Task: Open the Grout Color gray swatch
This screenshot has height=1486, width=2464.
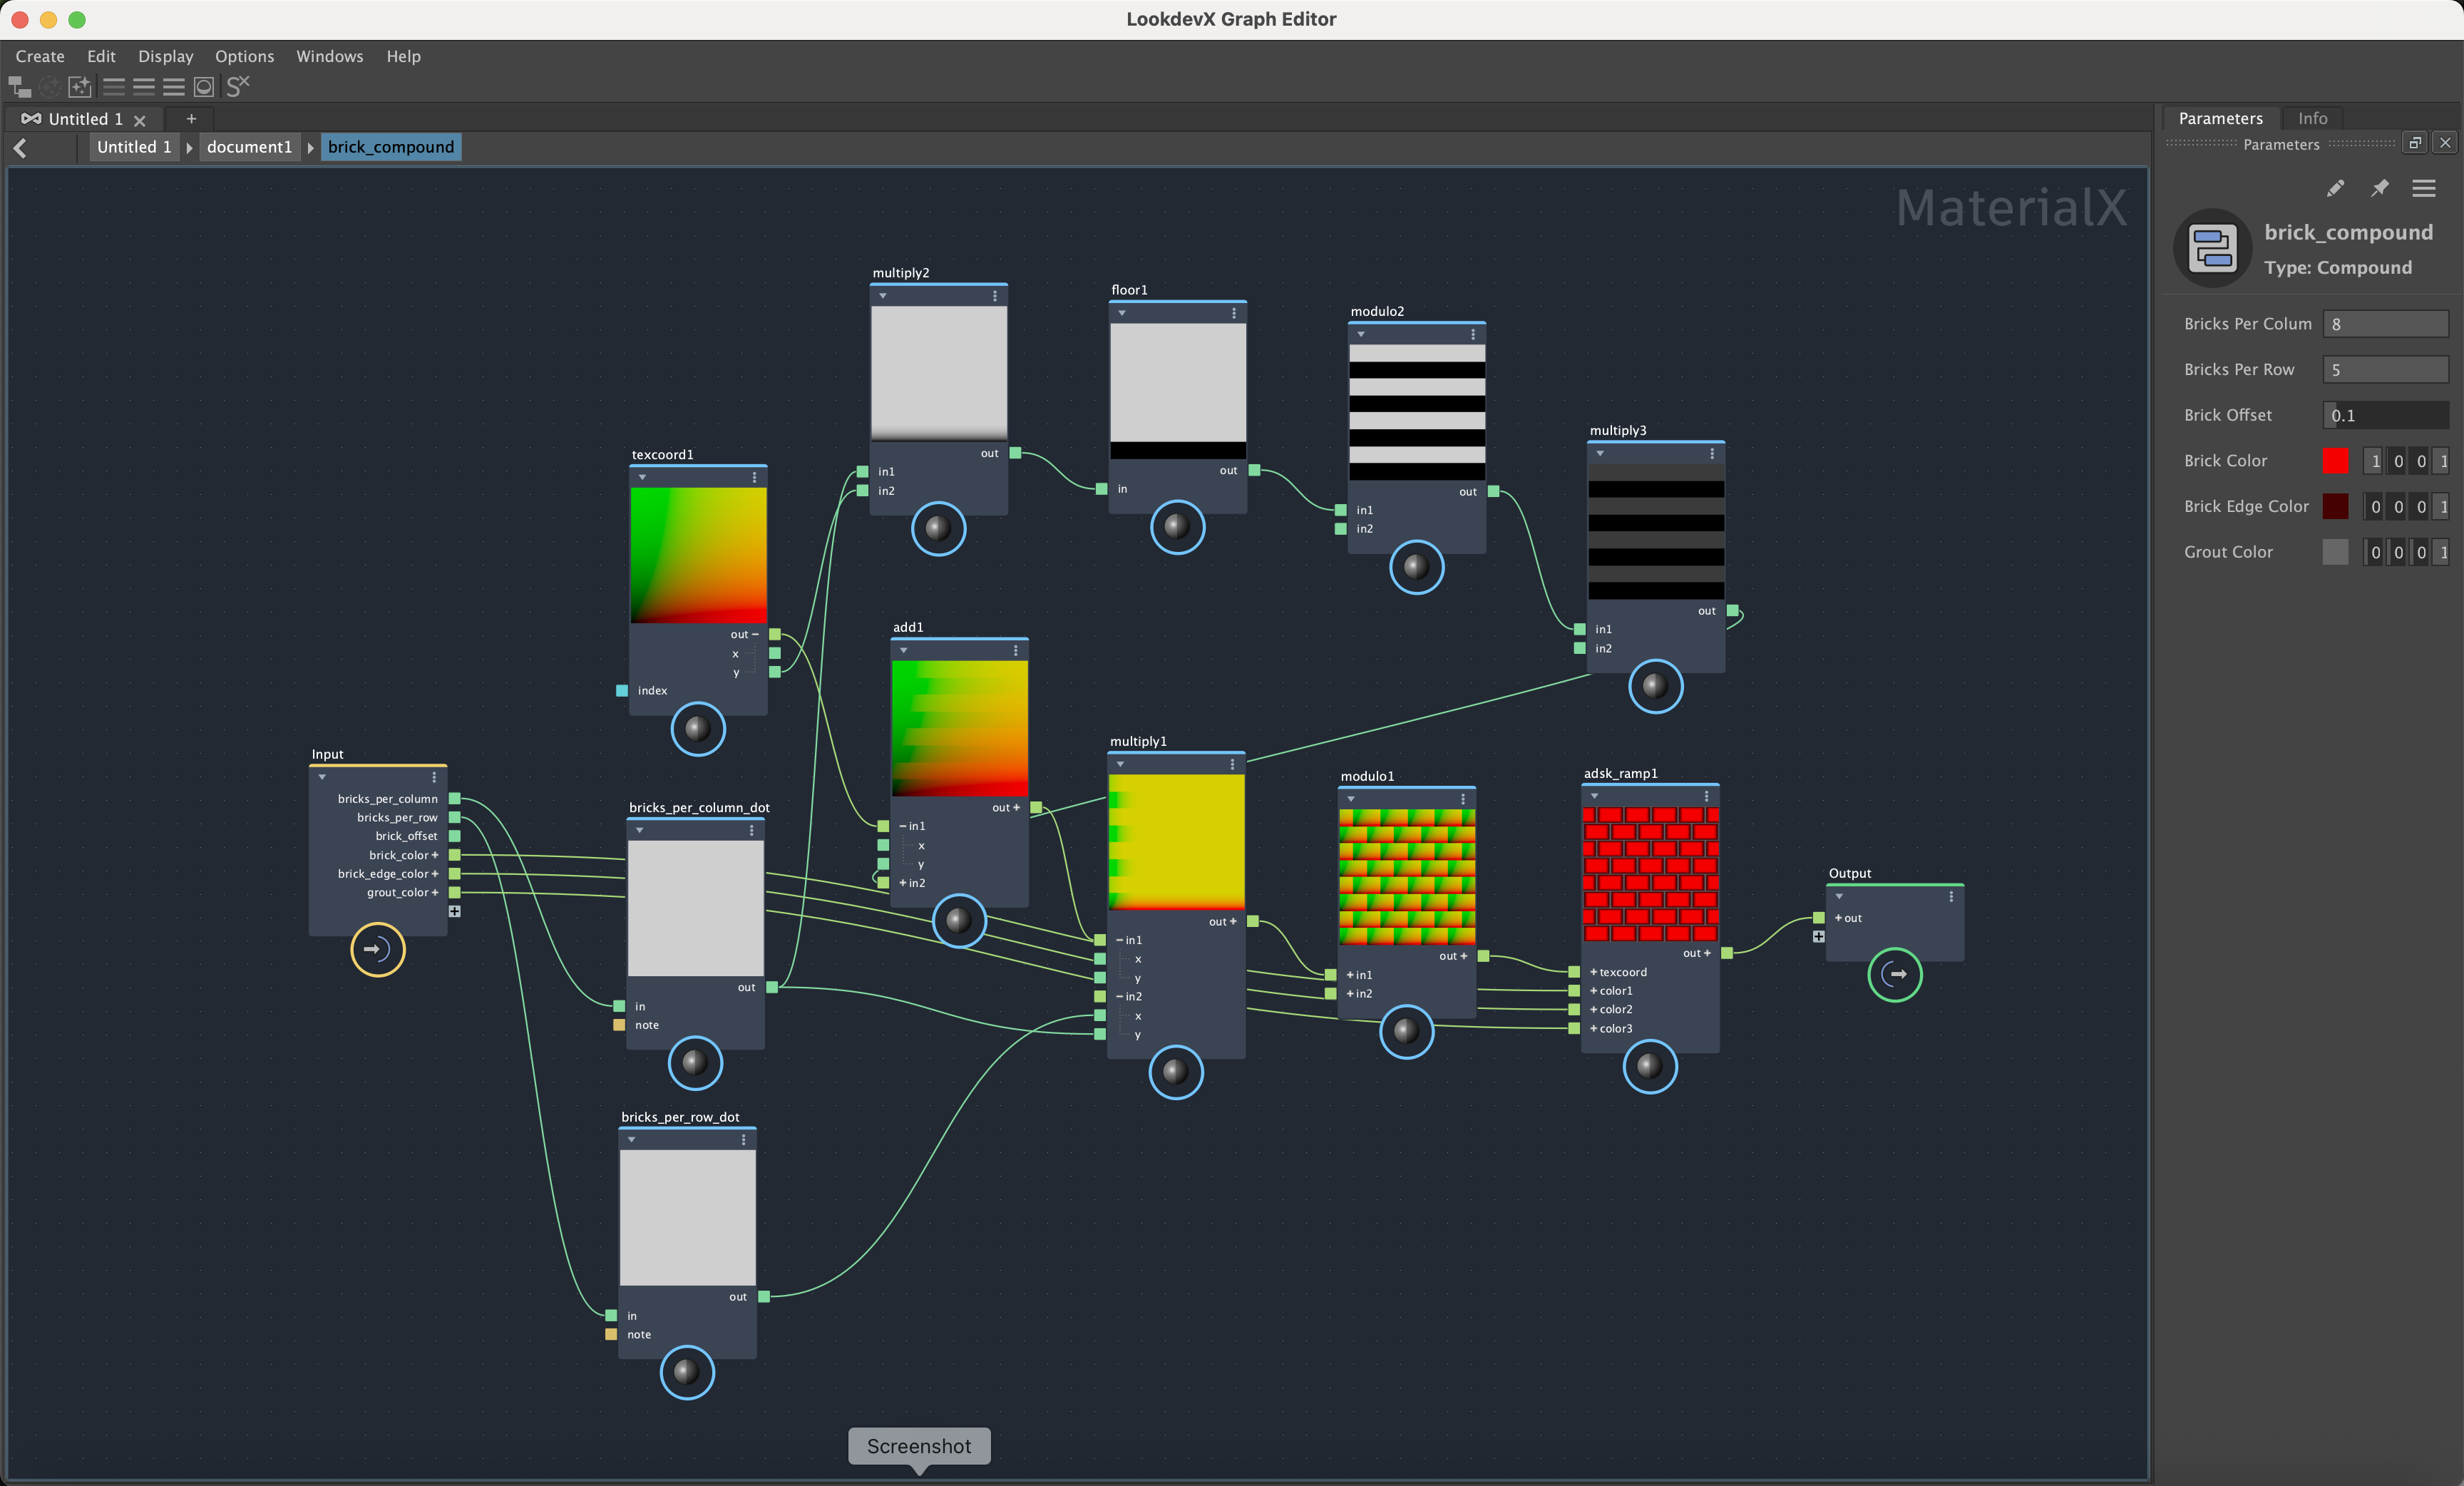Action: click(2335, 552)
